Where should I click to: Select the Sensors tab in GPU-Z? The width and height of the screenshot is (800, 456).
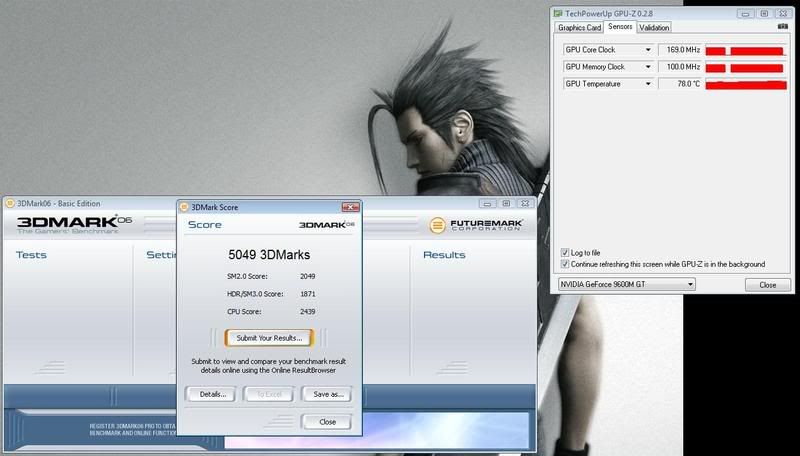click(620, 27)
